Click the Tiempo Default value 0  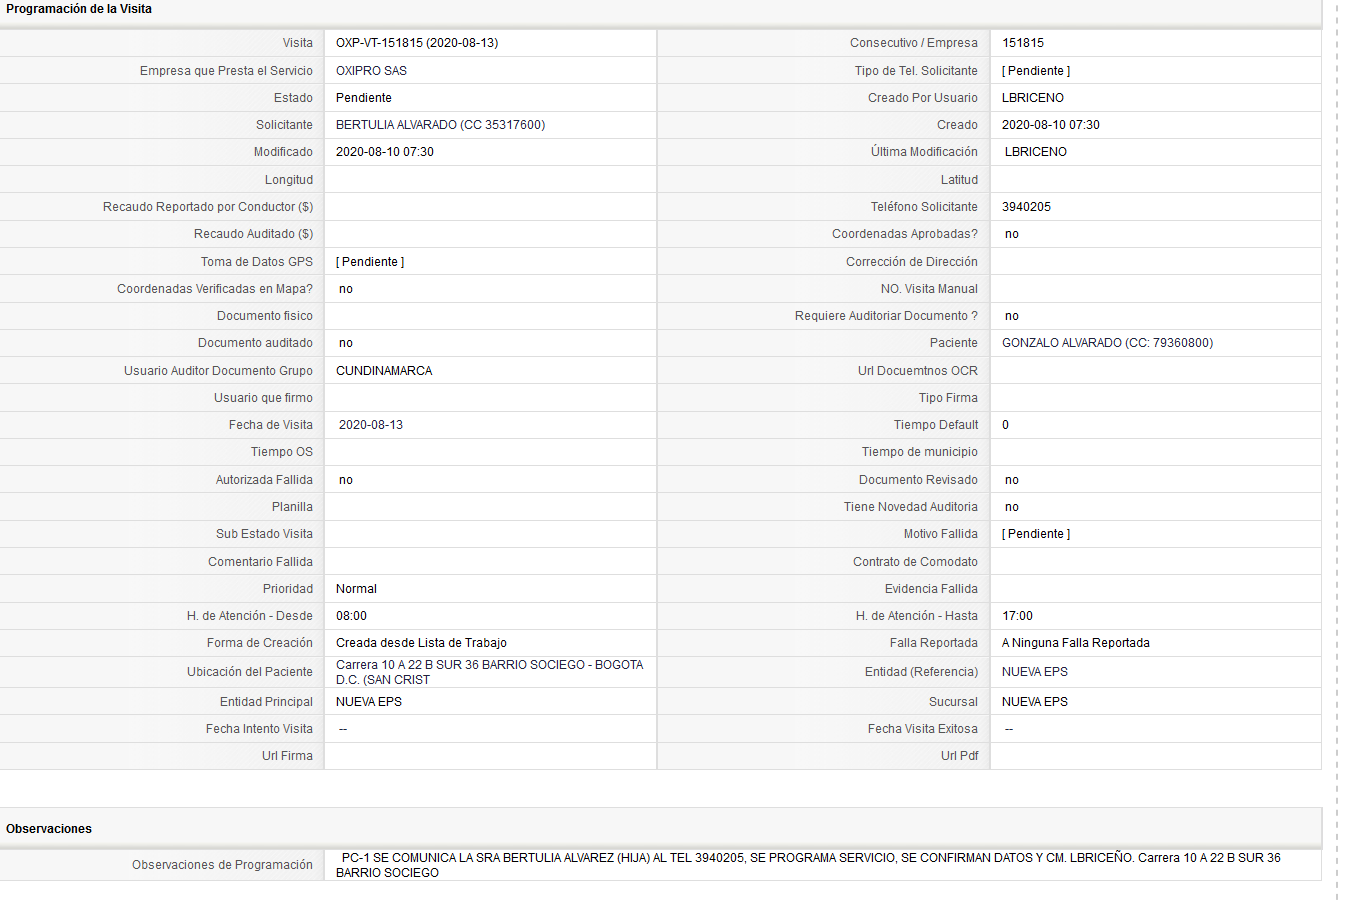click(1006, 425)
